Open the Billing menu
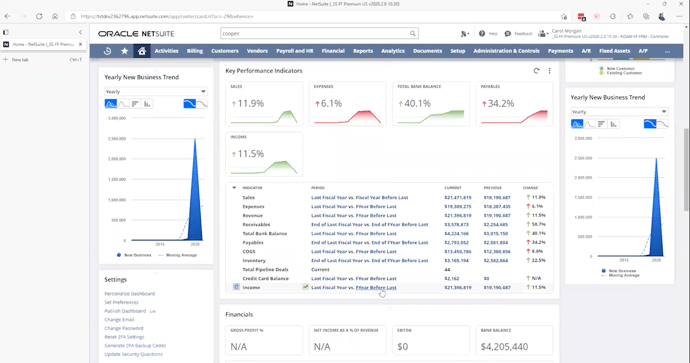Image resolution: width=690 pixels, height=363 pixels. 195,51
